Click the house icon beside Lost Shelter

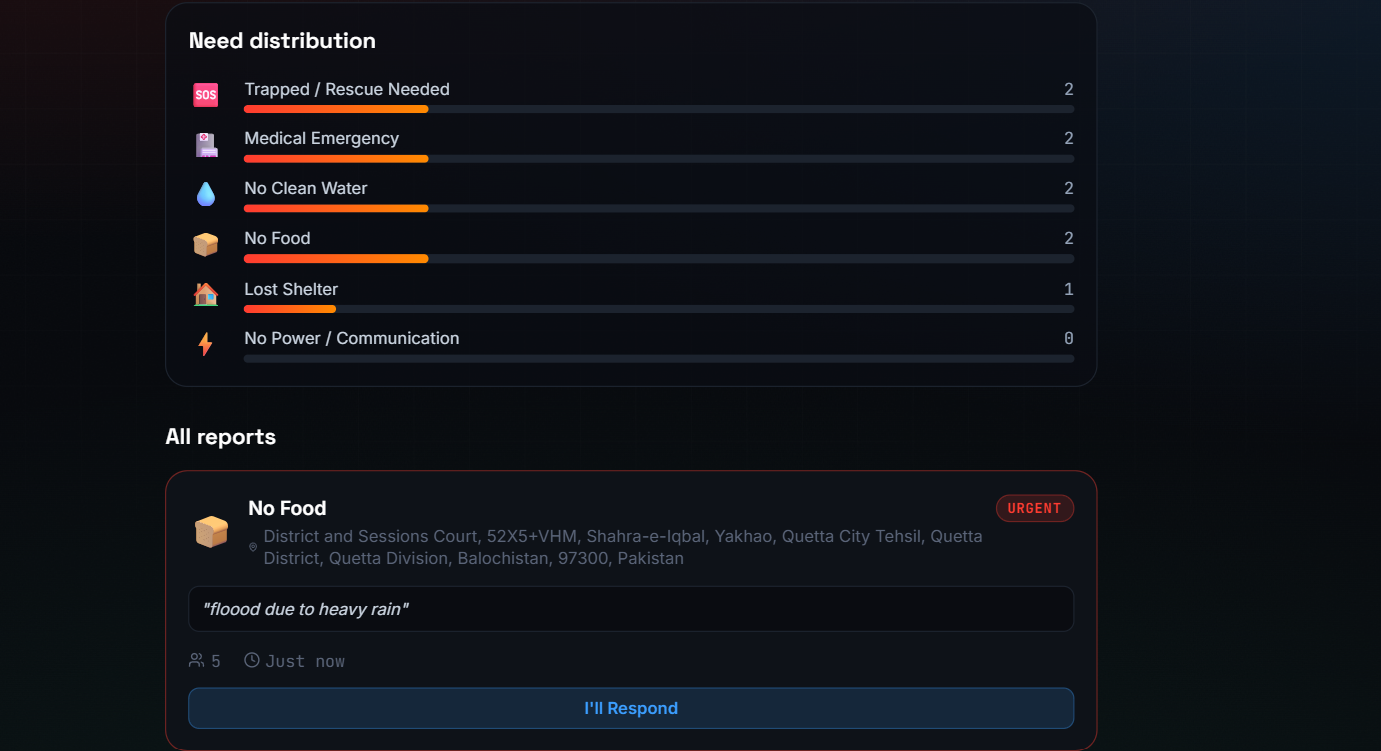click(x=205, y=294)
